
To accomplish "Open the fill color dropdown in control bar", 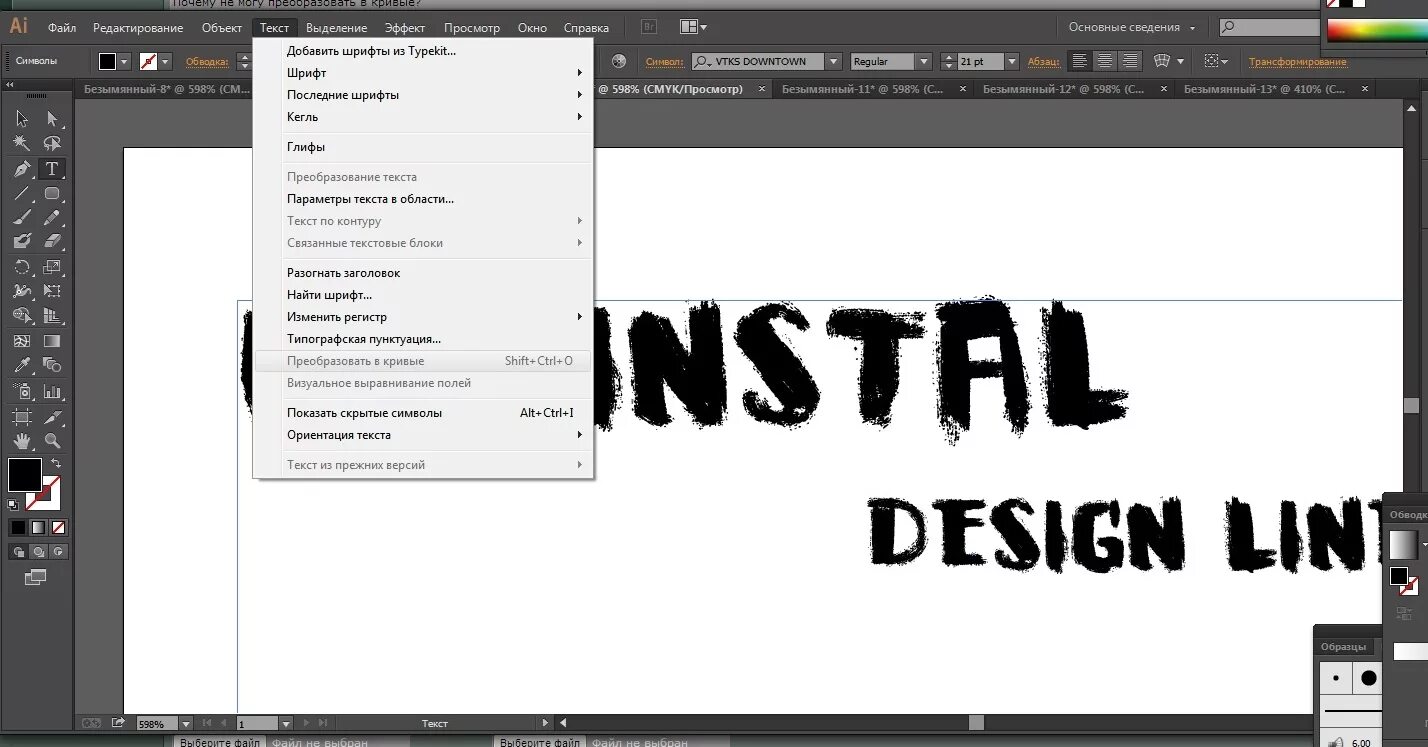I will (125, 61).
